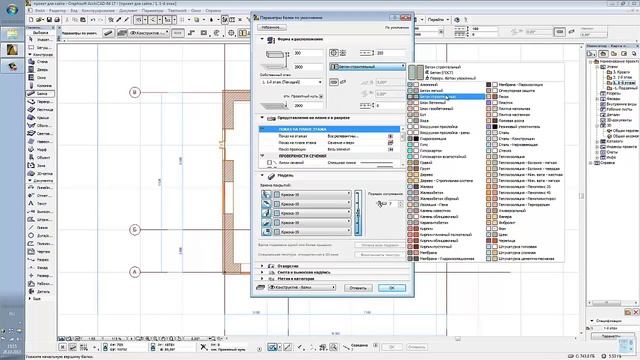Screen dimensions: 640x360
Task: Select the Stair (Лестница) tool in toolbox
Action: click(40, 109)
